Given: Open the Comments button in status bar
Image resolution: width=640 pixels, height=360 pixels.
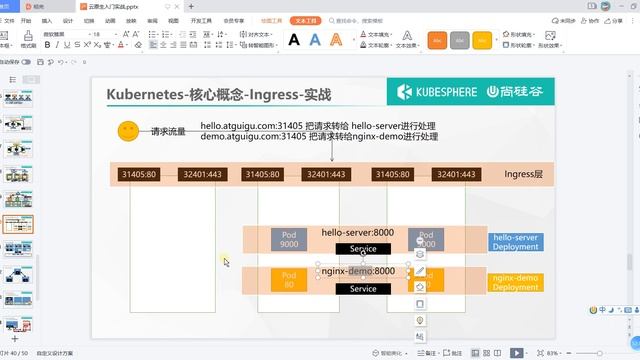Looking at the screenshot, I should [x=453, y=353].
